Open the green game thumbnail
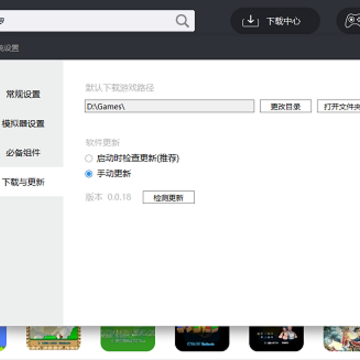The image size is (360, 360). [128, 338]
